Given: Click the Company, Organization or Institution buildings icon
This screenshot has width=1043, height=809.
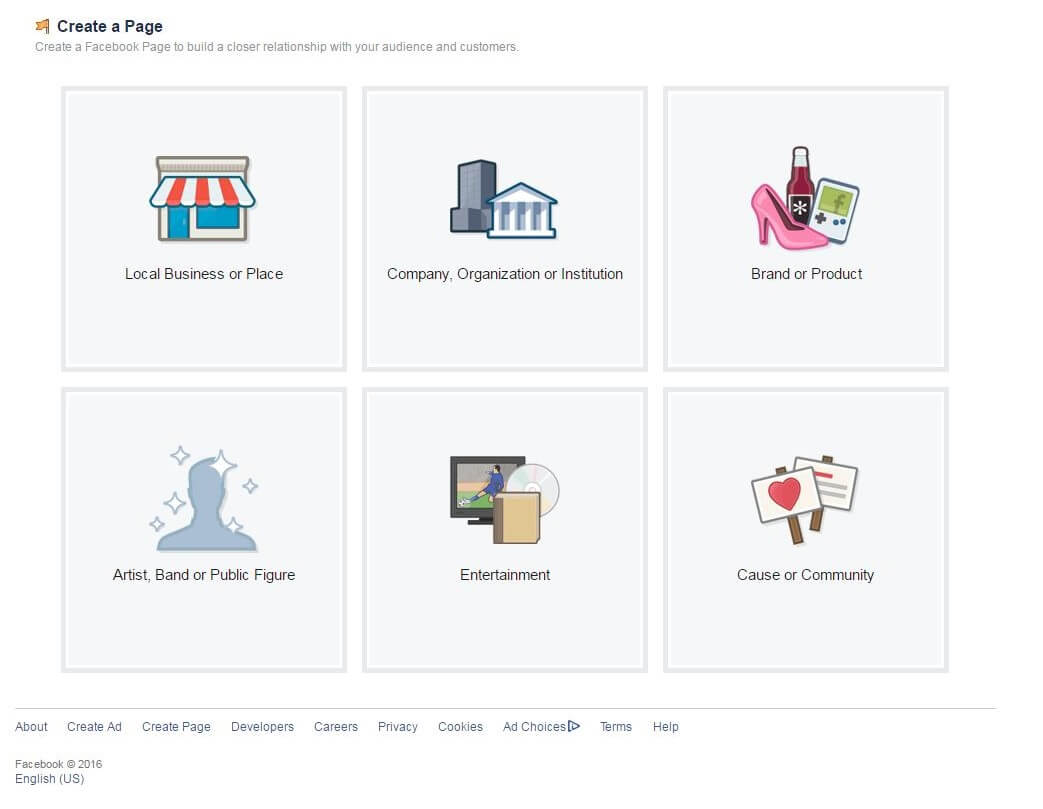Looking at the screenshot, I should coord(504,197).
